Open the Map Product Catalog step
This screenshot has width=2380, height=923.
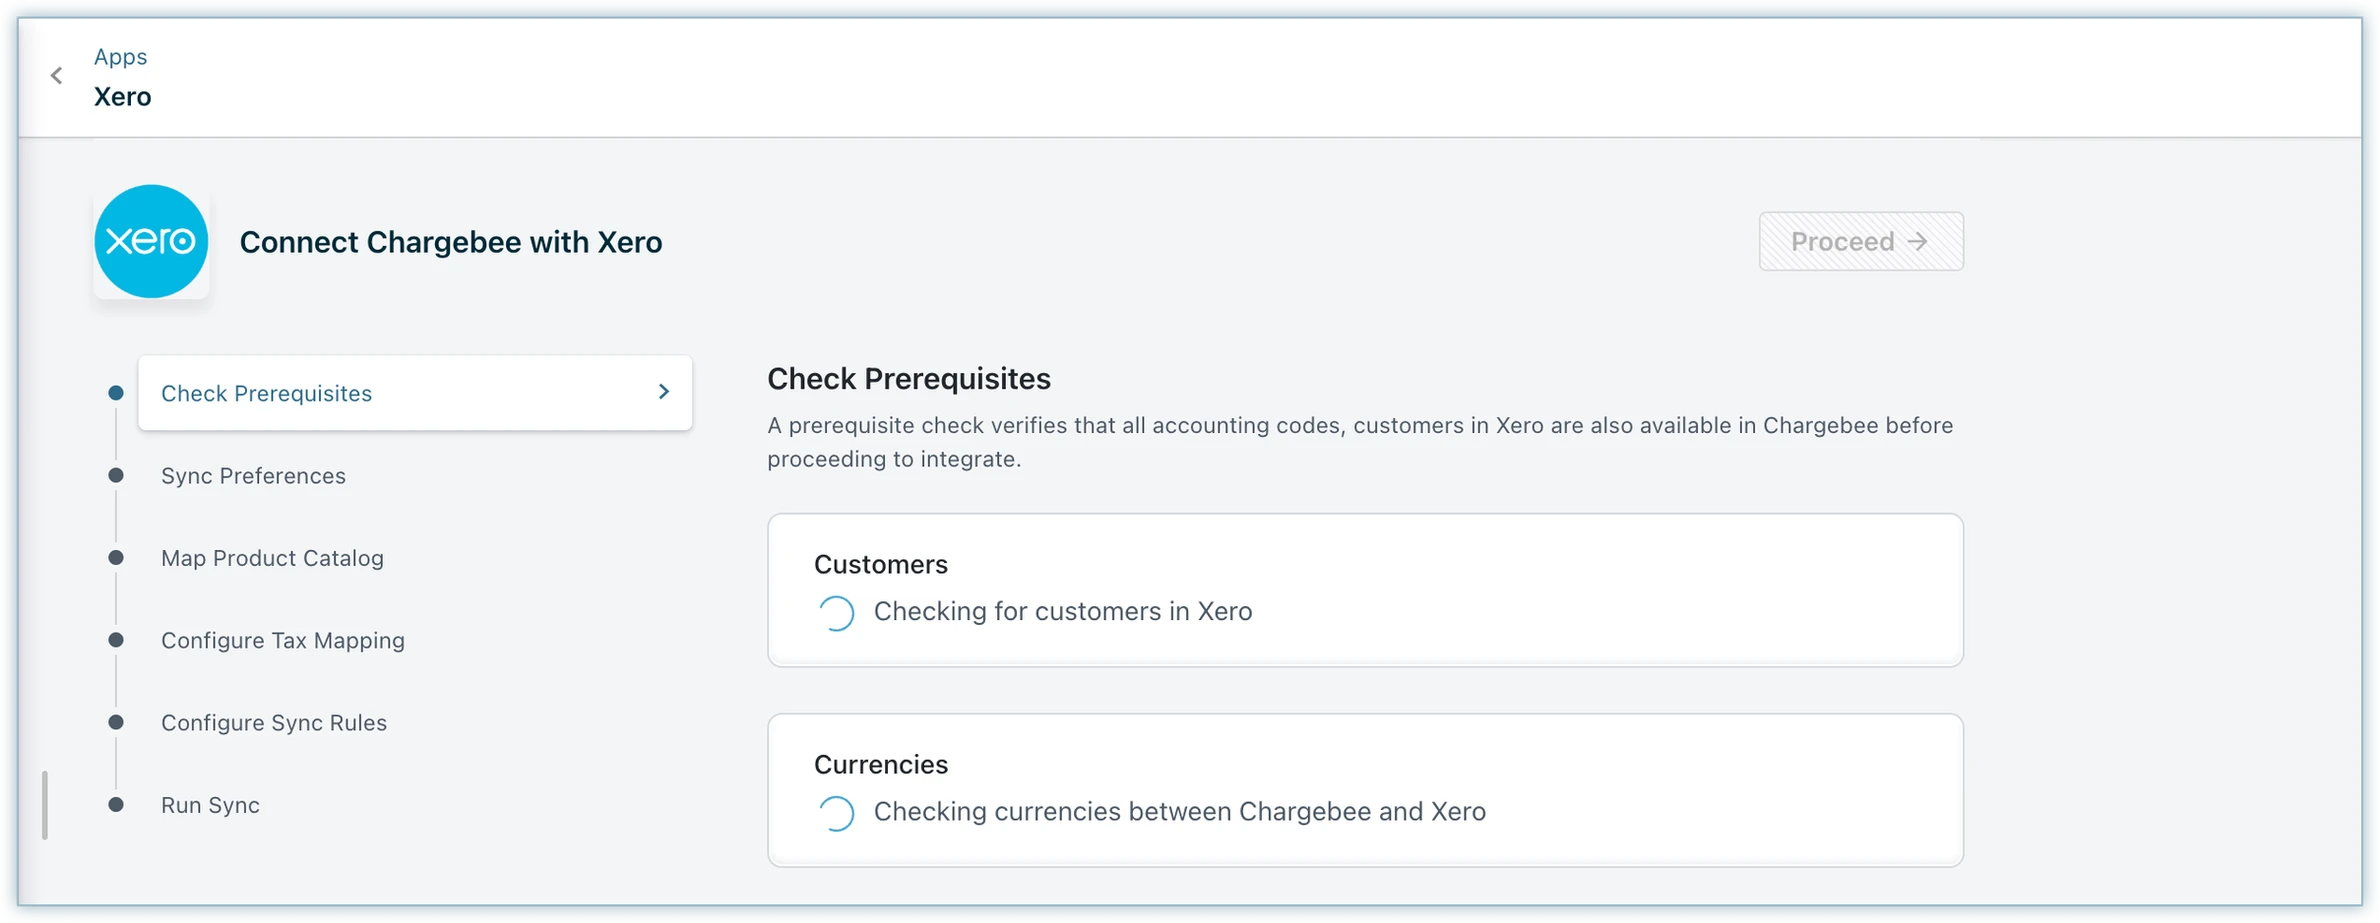pos(272,558)
